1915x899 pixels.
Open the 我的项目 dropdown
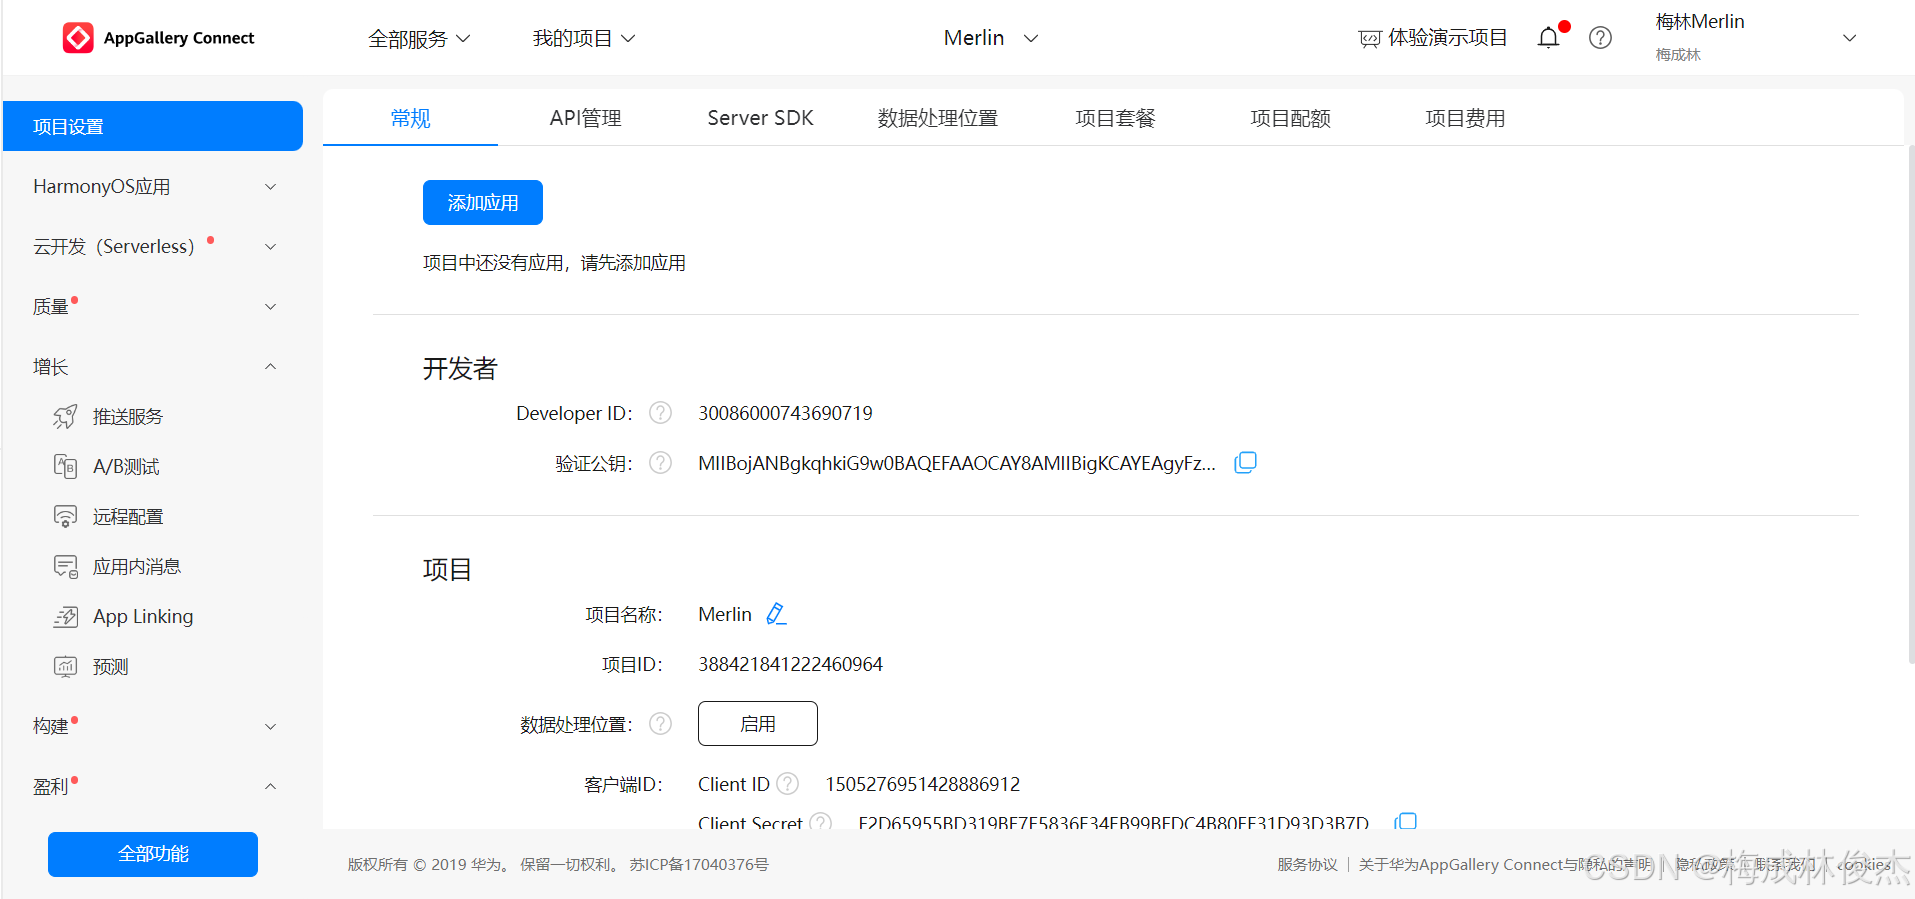tap(584, 38)
